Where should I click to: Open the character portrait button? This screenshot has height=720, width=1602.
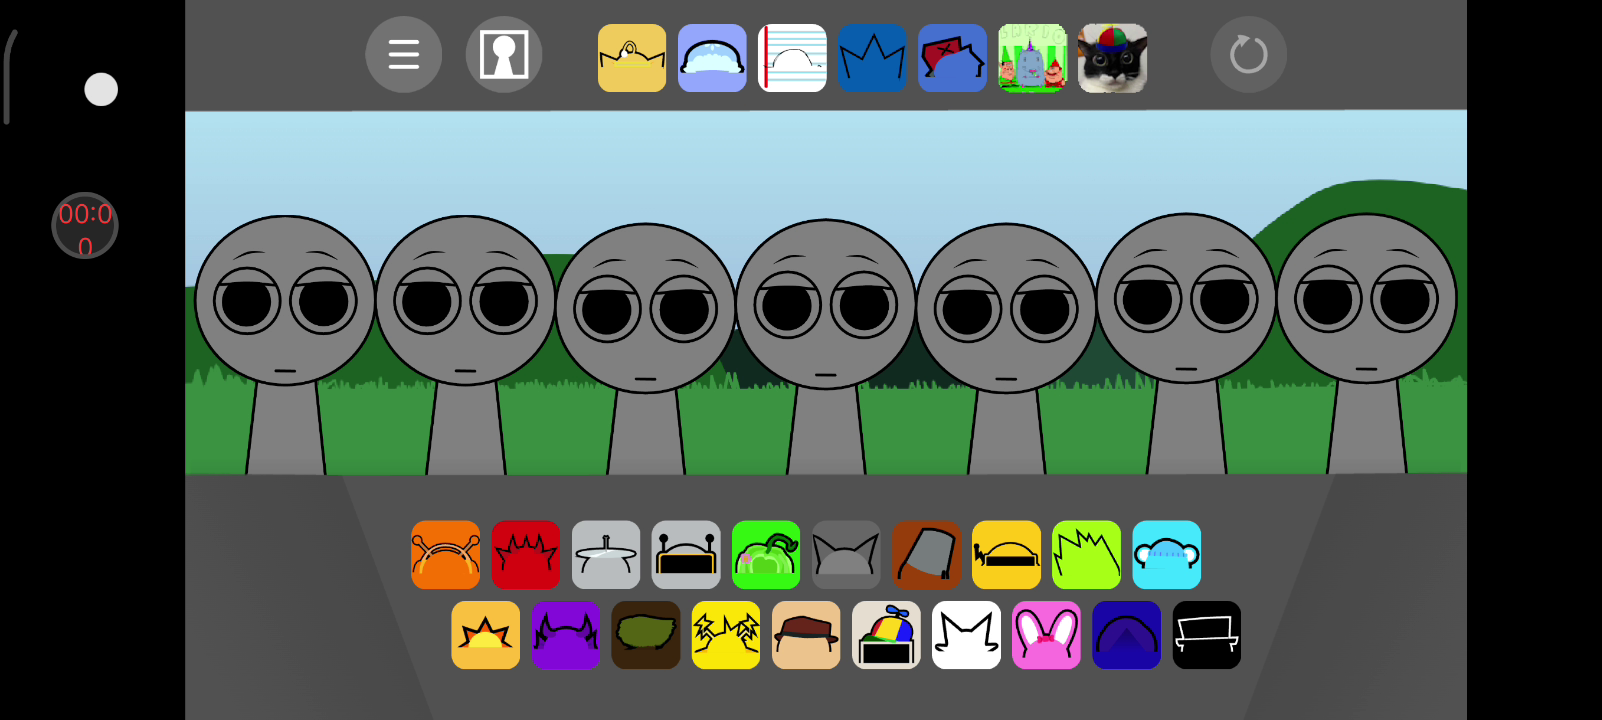coord(504,54)
